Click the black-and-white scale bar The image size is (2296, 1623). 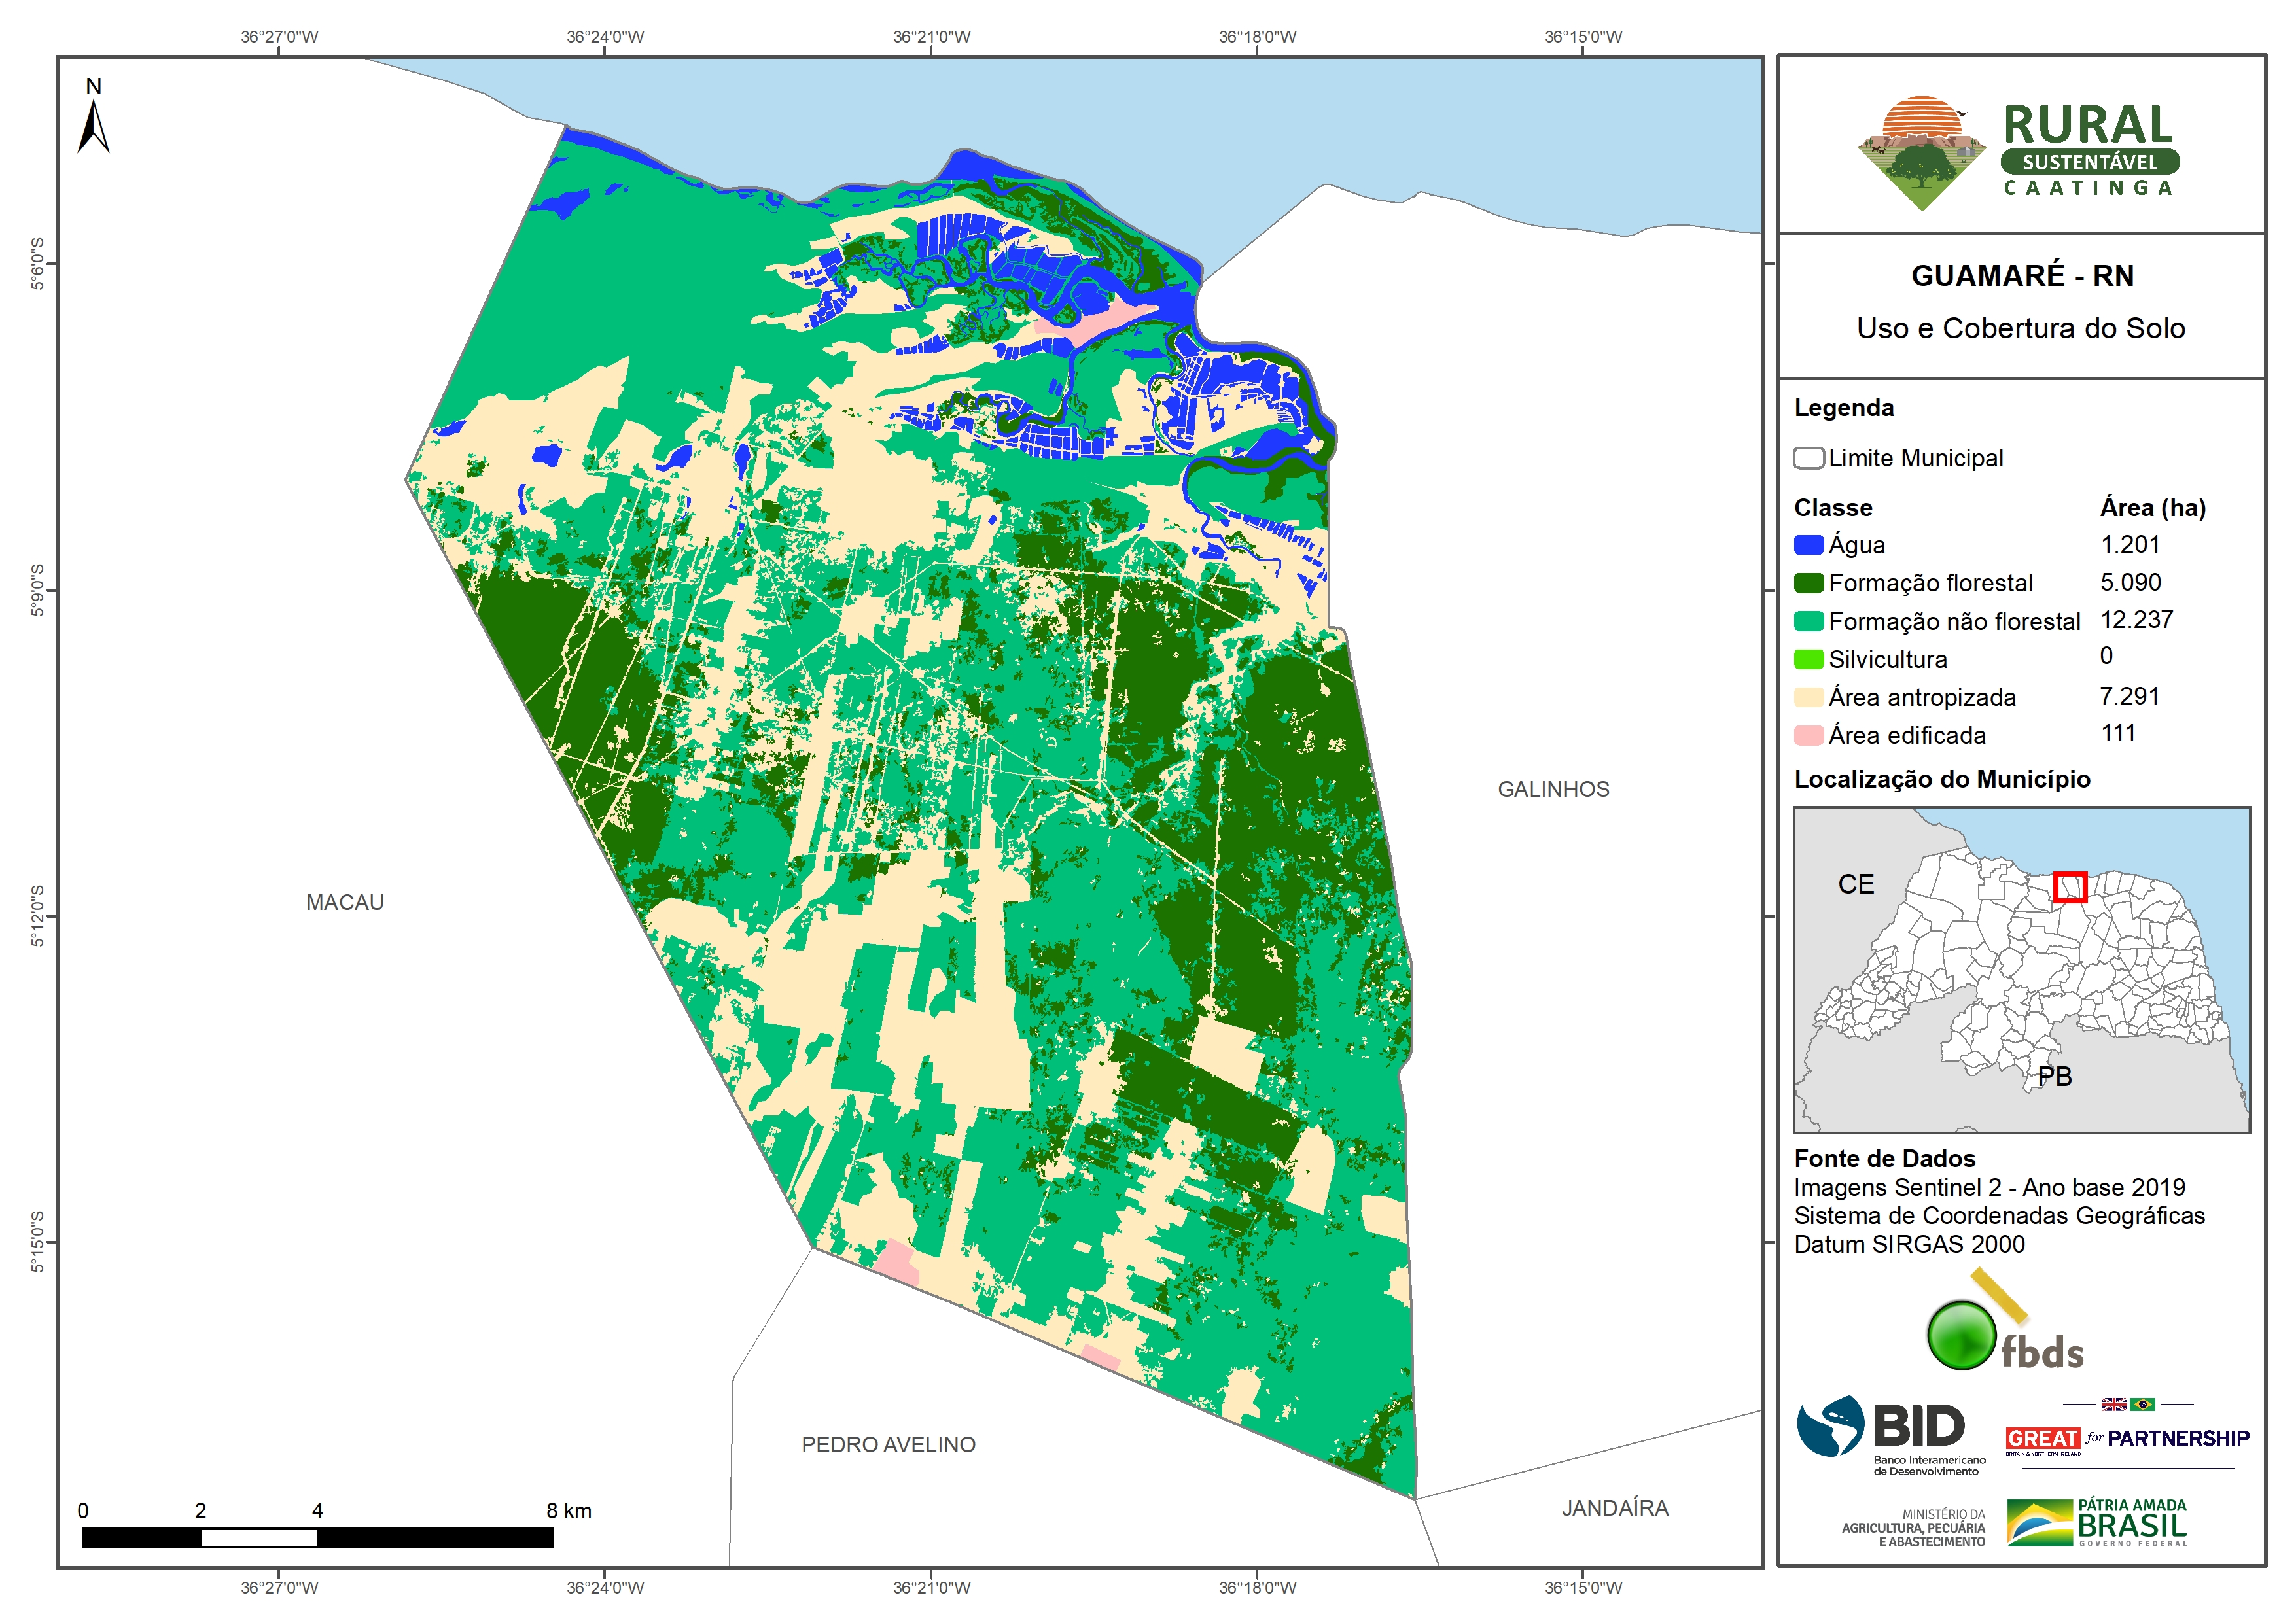tap(317, 1537)
